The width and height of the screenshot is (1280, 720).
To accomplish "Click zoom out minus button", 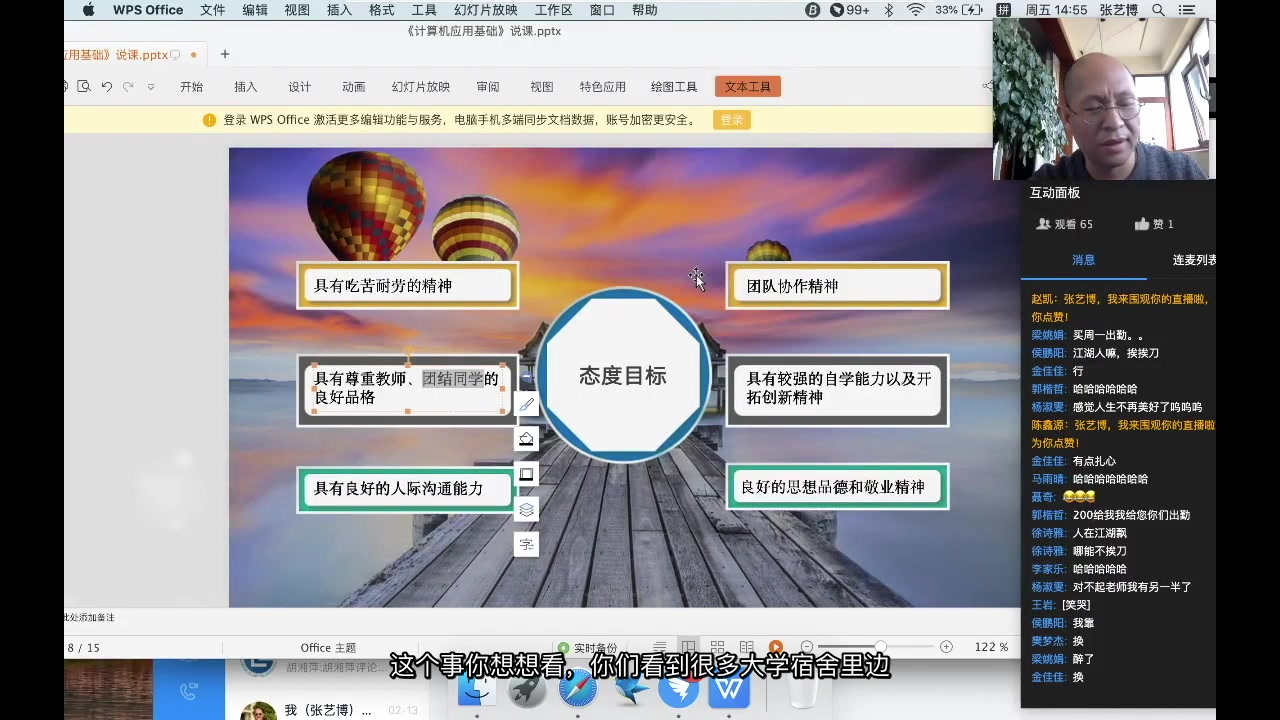I will pos(807,647).
